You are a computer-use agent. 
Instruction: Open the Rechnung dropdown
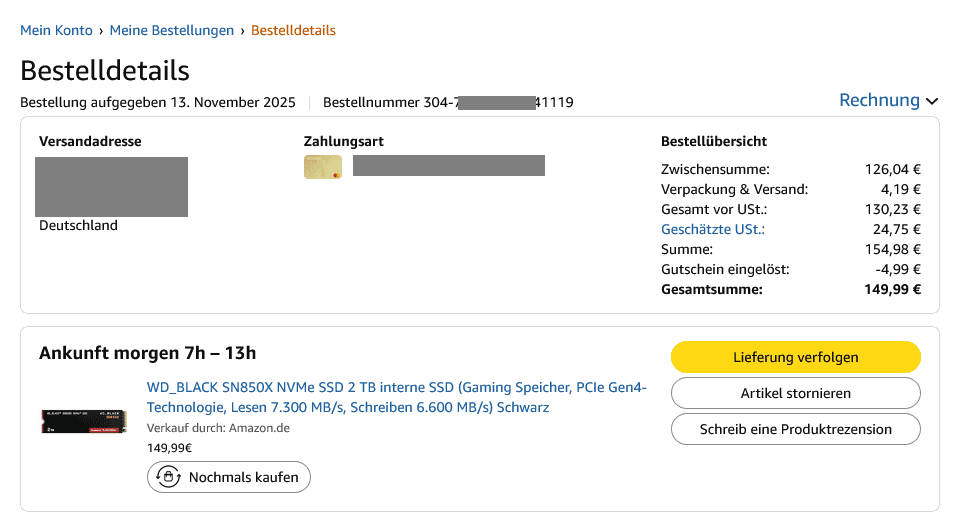880,100
